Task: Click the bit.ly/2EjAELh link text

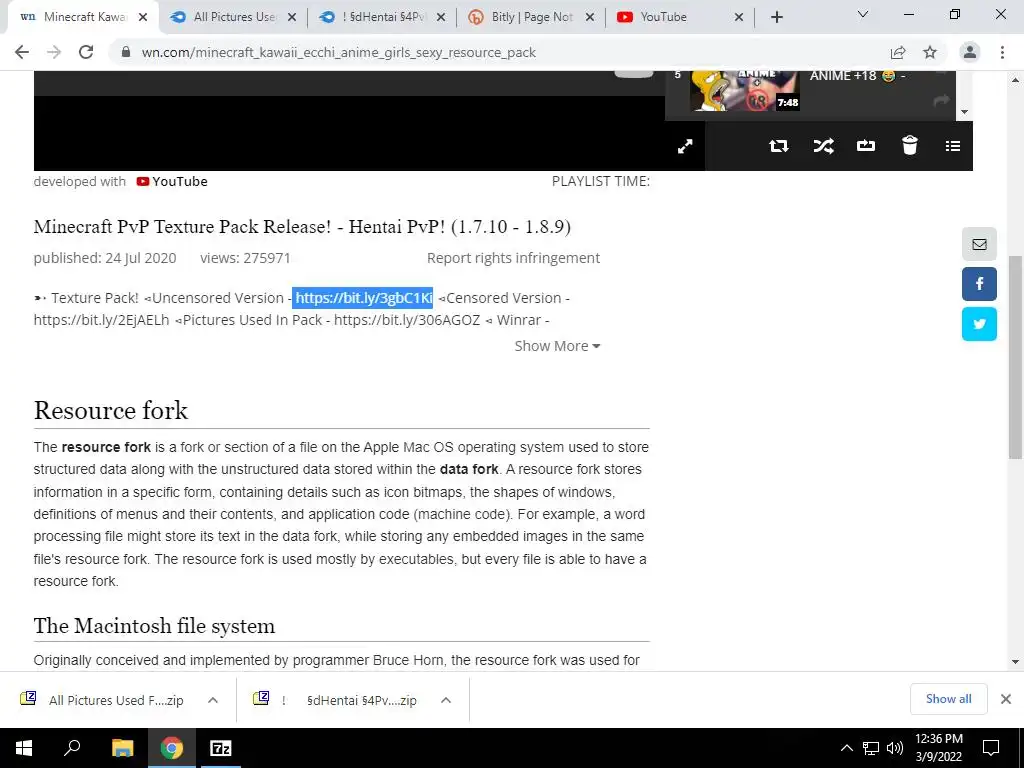Action: tap(101, 320)
